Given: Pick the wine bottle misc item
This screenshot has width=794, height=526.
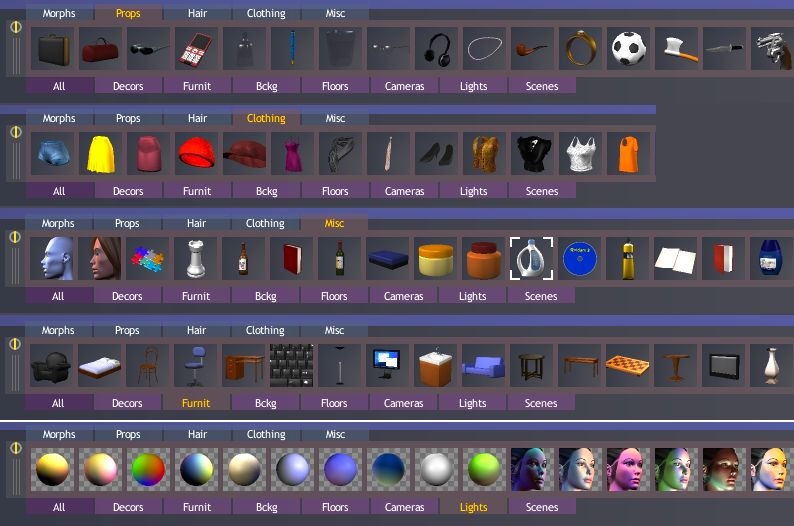Looking at the screenshot, I should 339,259.
